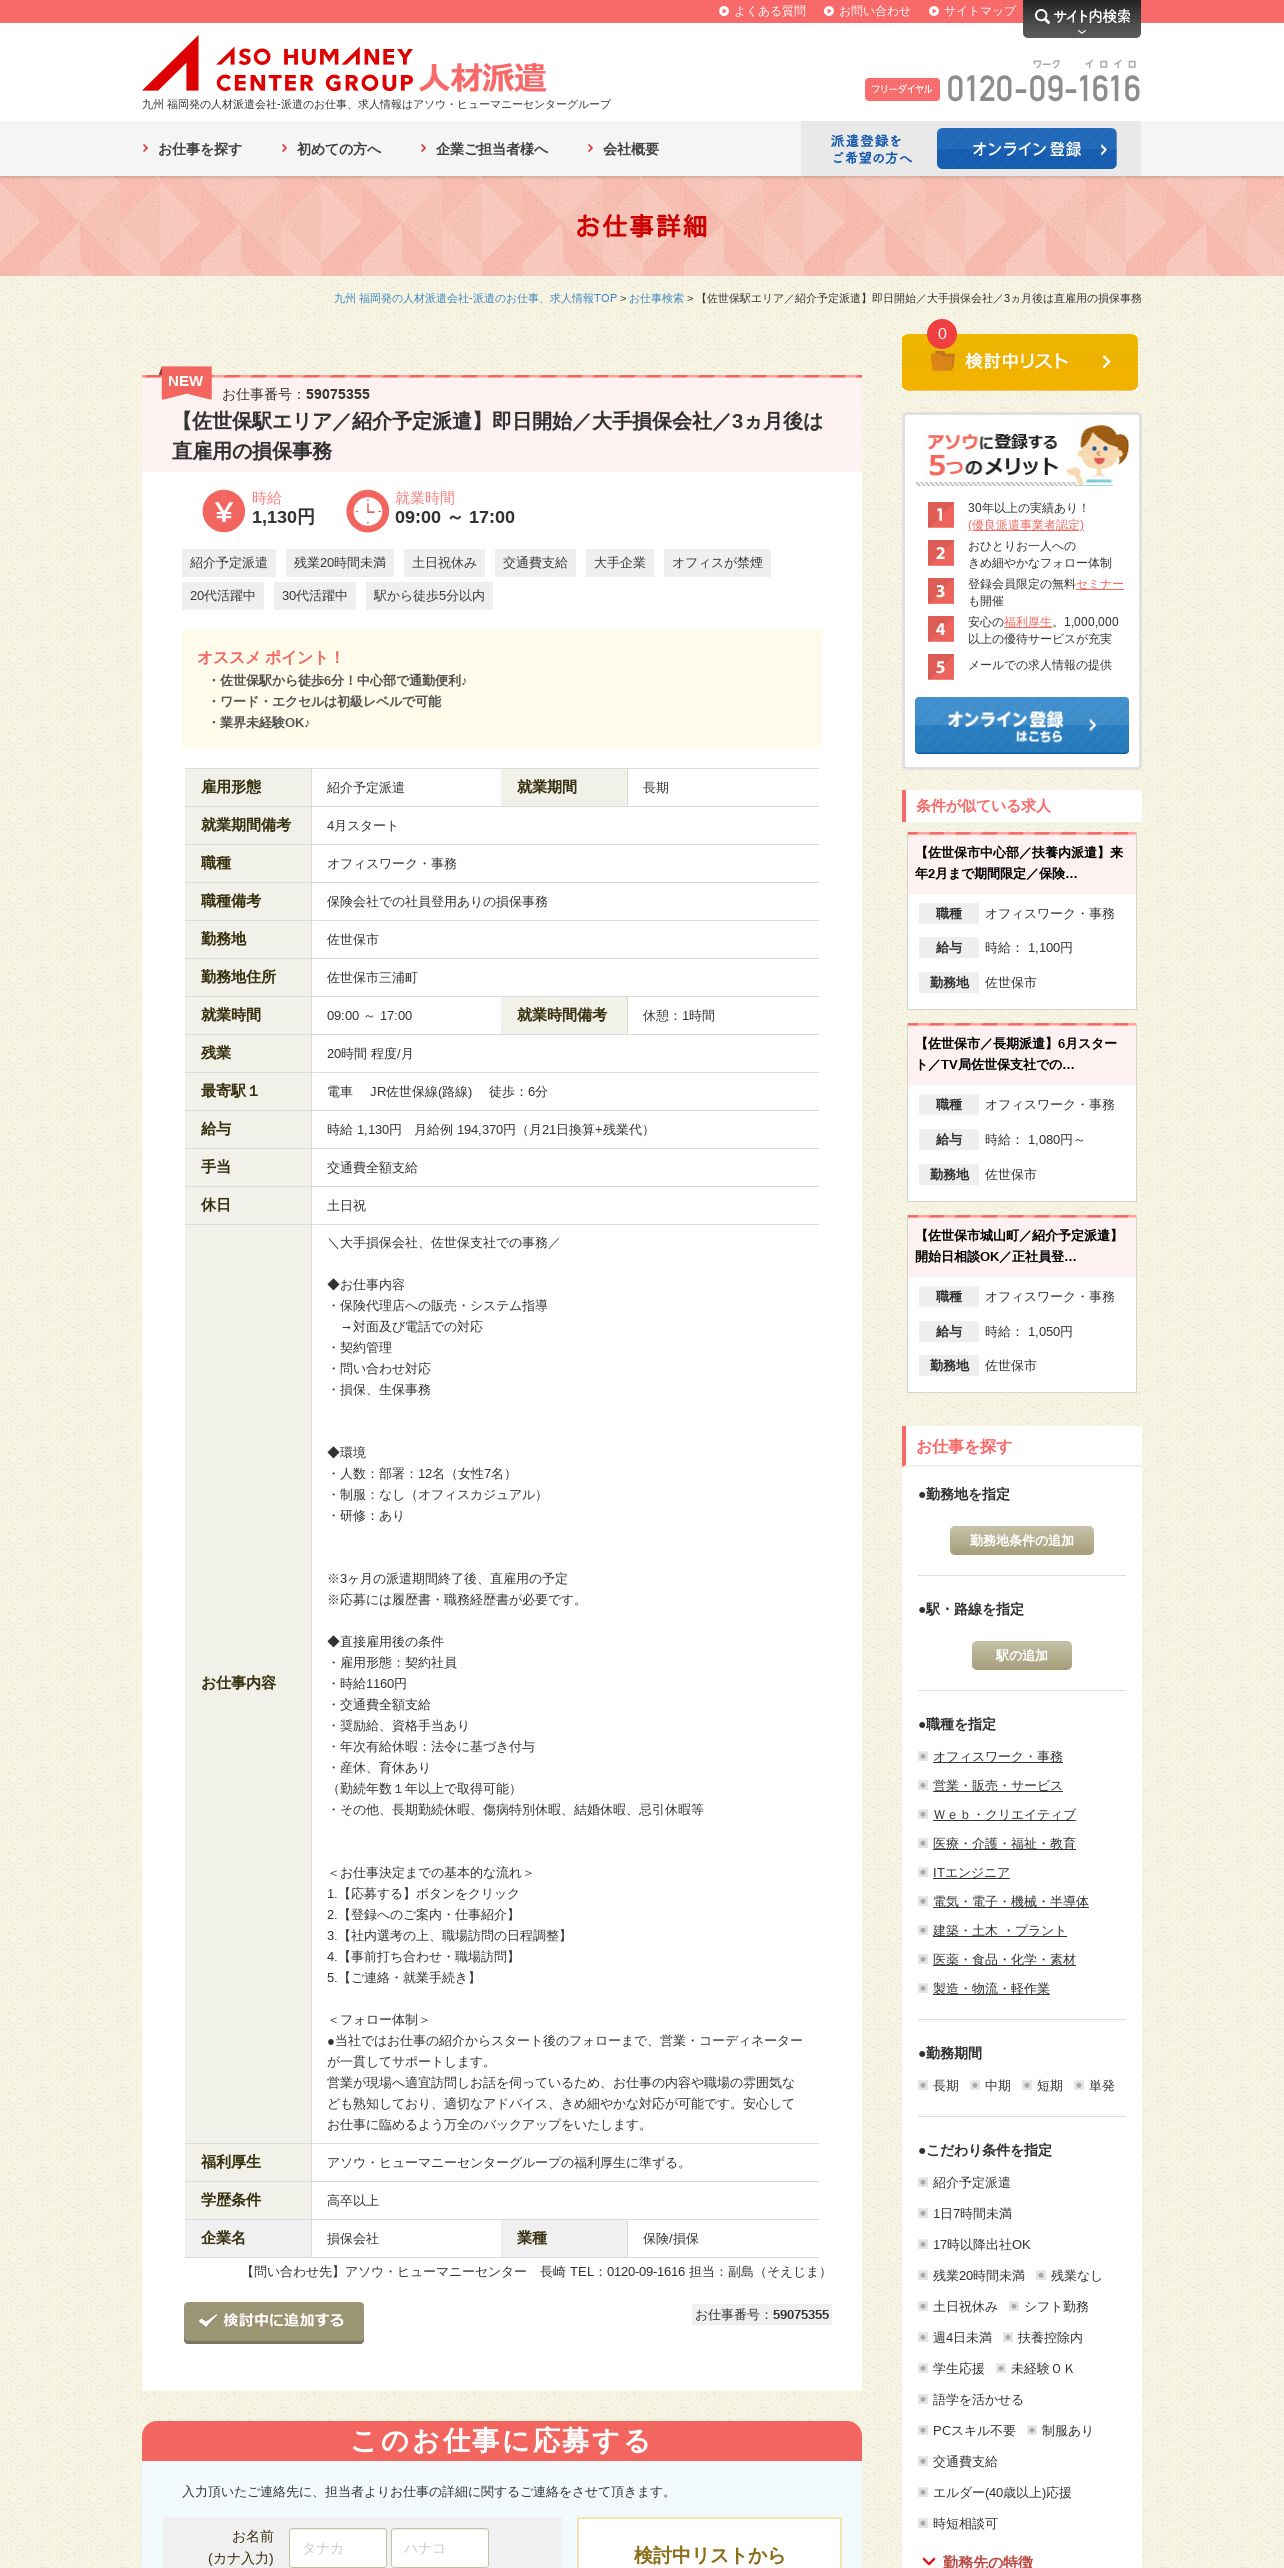Click the NEW badge on the job
Image resolution: width=1284 pixels, height=2568 pixels.
186,381
